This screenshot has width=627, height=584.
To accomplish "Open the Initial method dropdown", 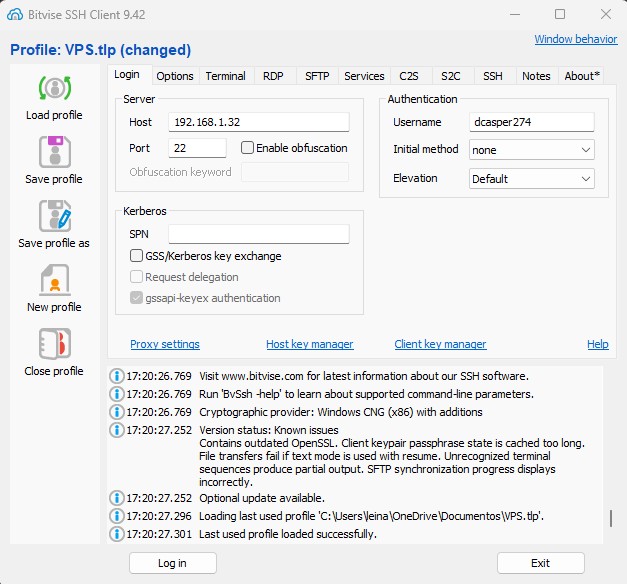I will tap(532, 150).
